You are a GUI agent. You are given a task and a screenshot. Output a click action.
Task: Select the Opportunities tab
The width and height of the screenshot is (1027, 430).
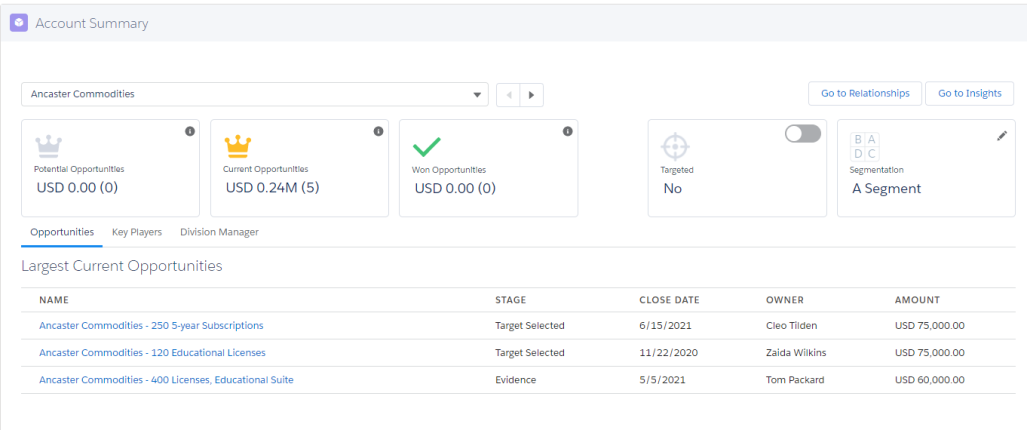(62, 232)
